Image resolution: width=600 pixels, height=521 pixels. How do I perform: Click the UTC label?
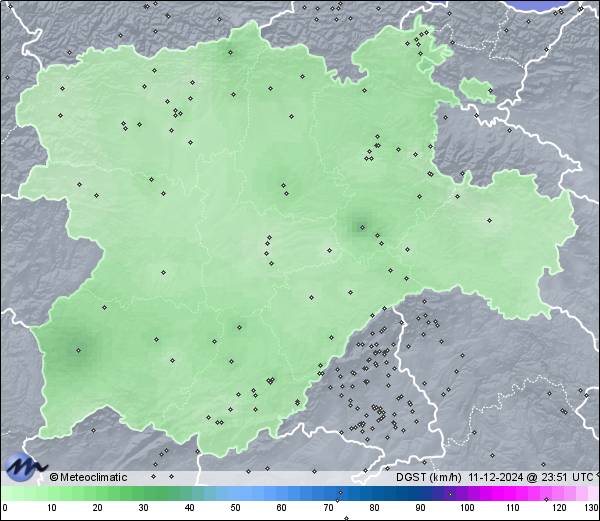point(583,477)
